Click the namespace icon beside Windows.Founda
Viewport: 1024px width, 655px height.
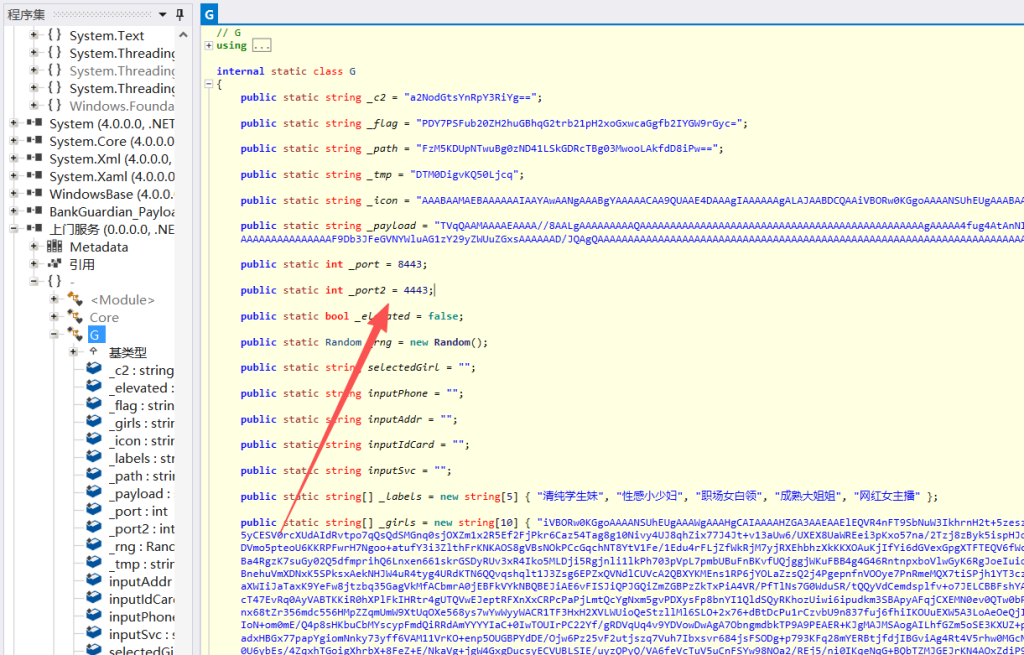[55, 105]
